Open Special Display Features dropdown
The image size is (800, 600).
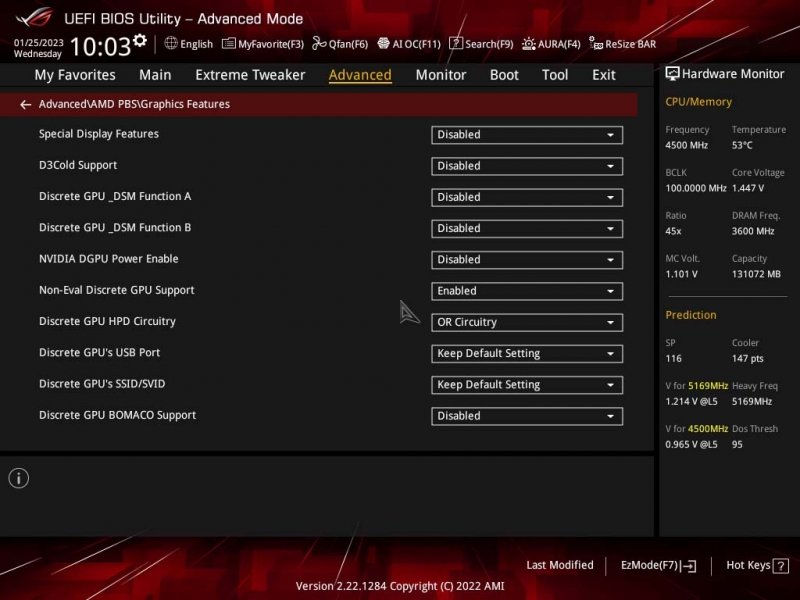point(527,135)
